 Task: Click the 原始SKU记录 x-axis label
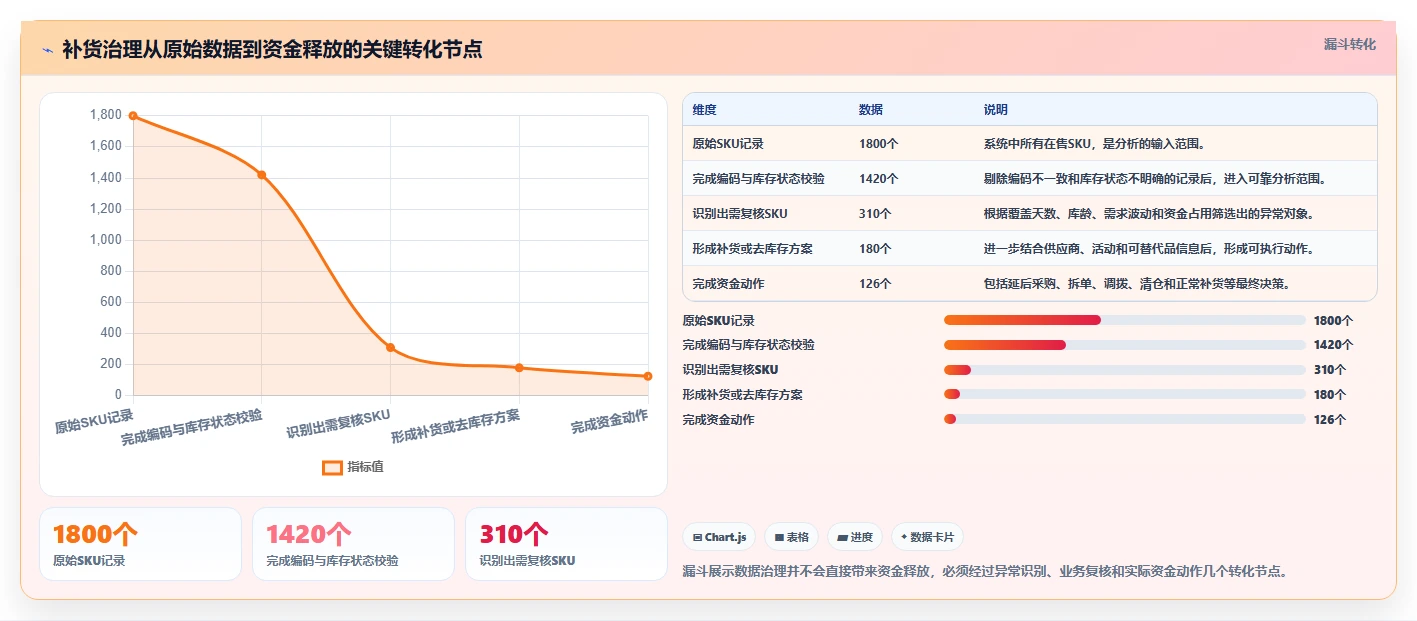(94, 420)
